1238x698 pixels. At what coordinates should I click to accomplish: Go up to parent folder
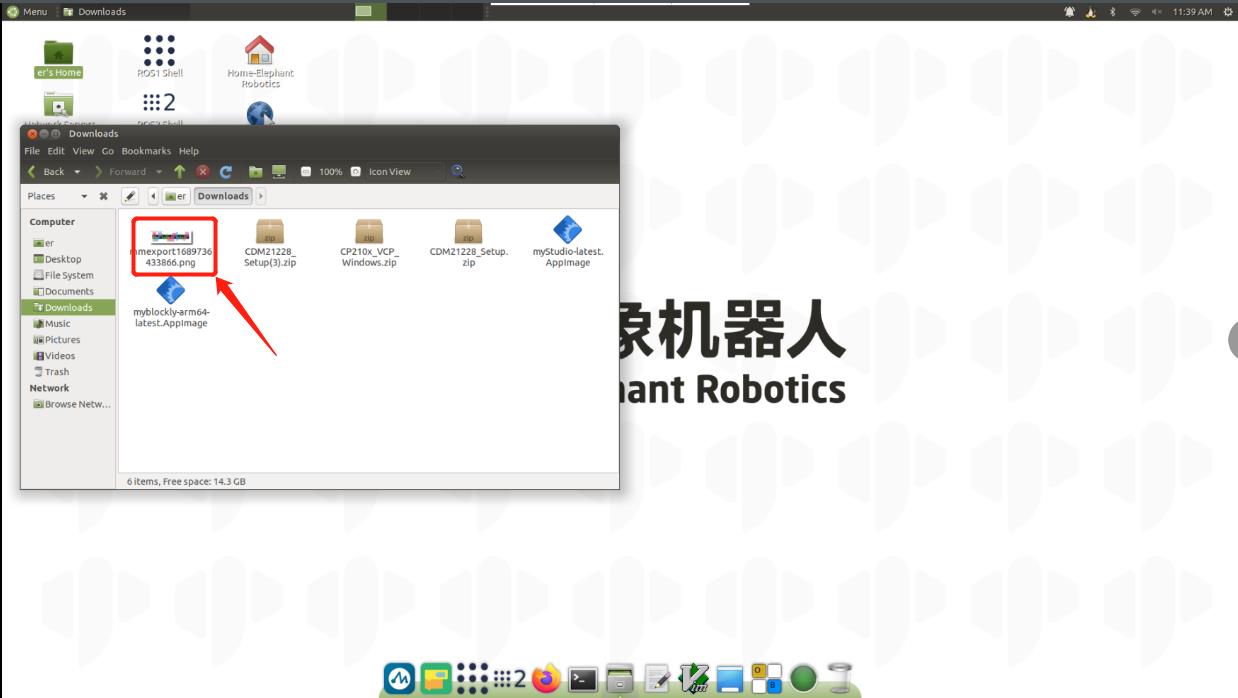[180, 172]
